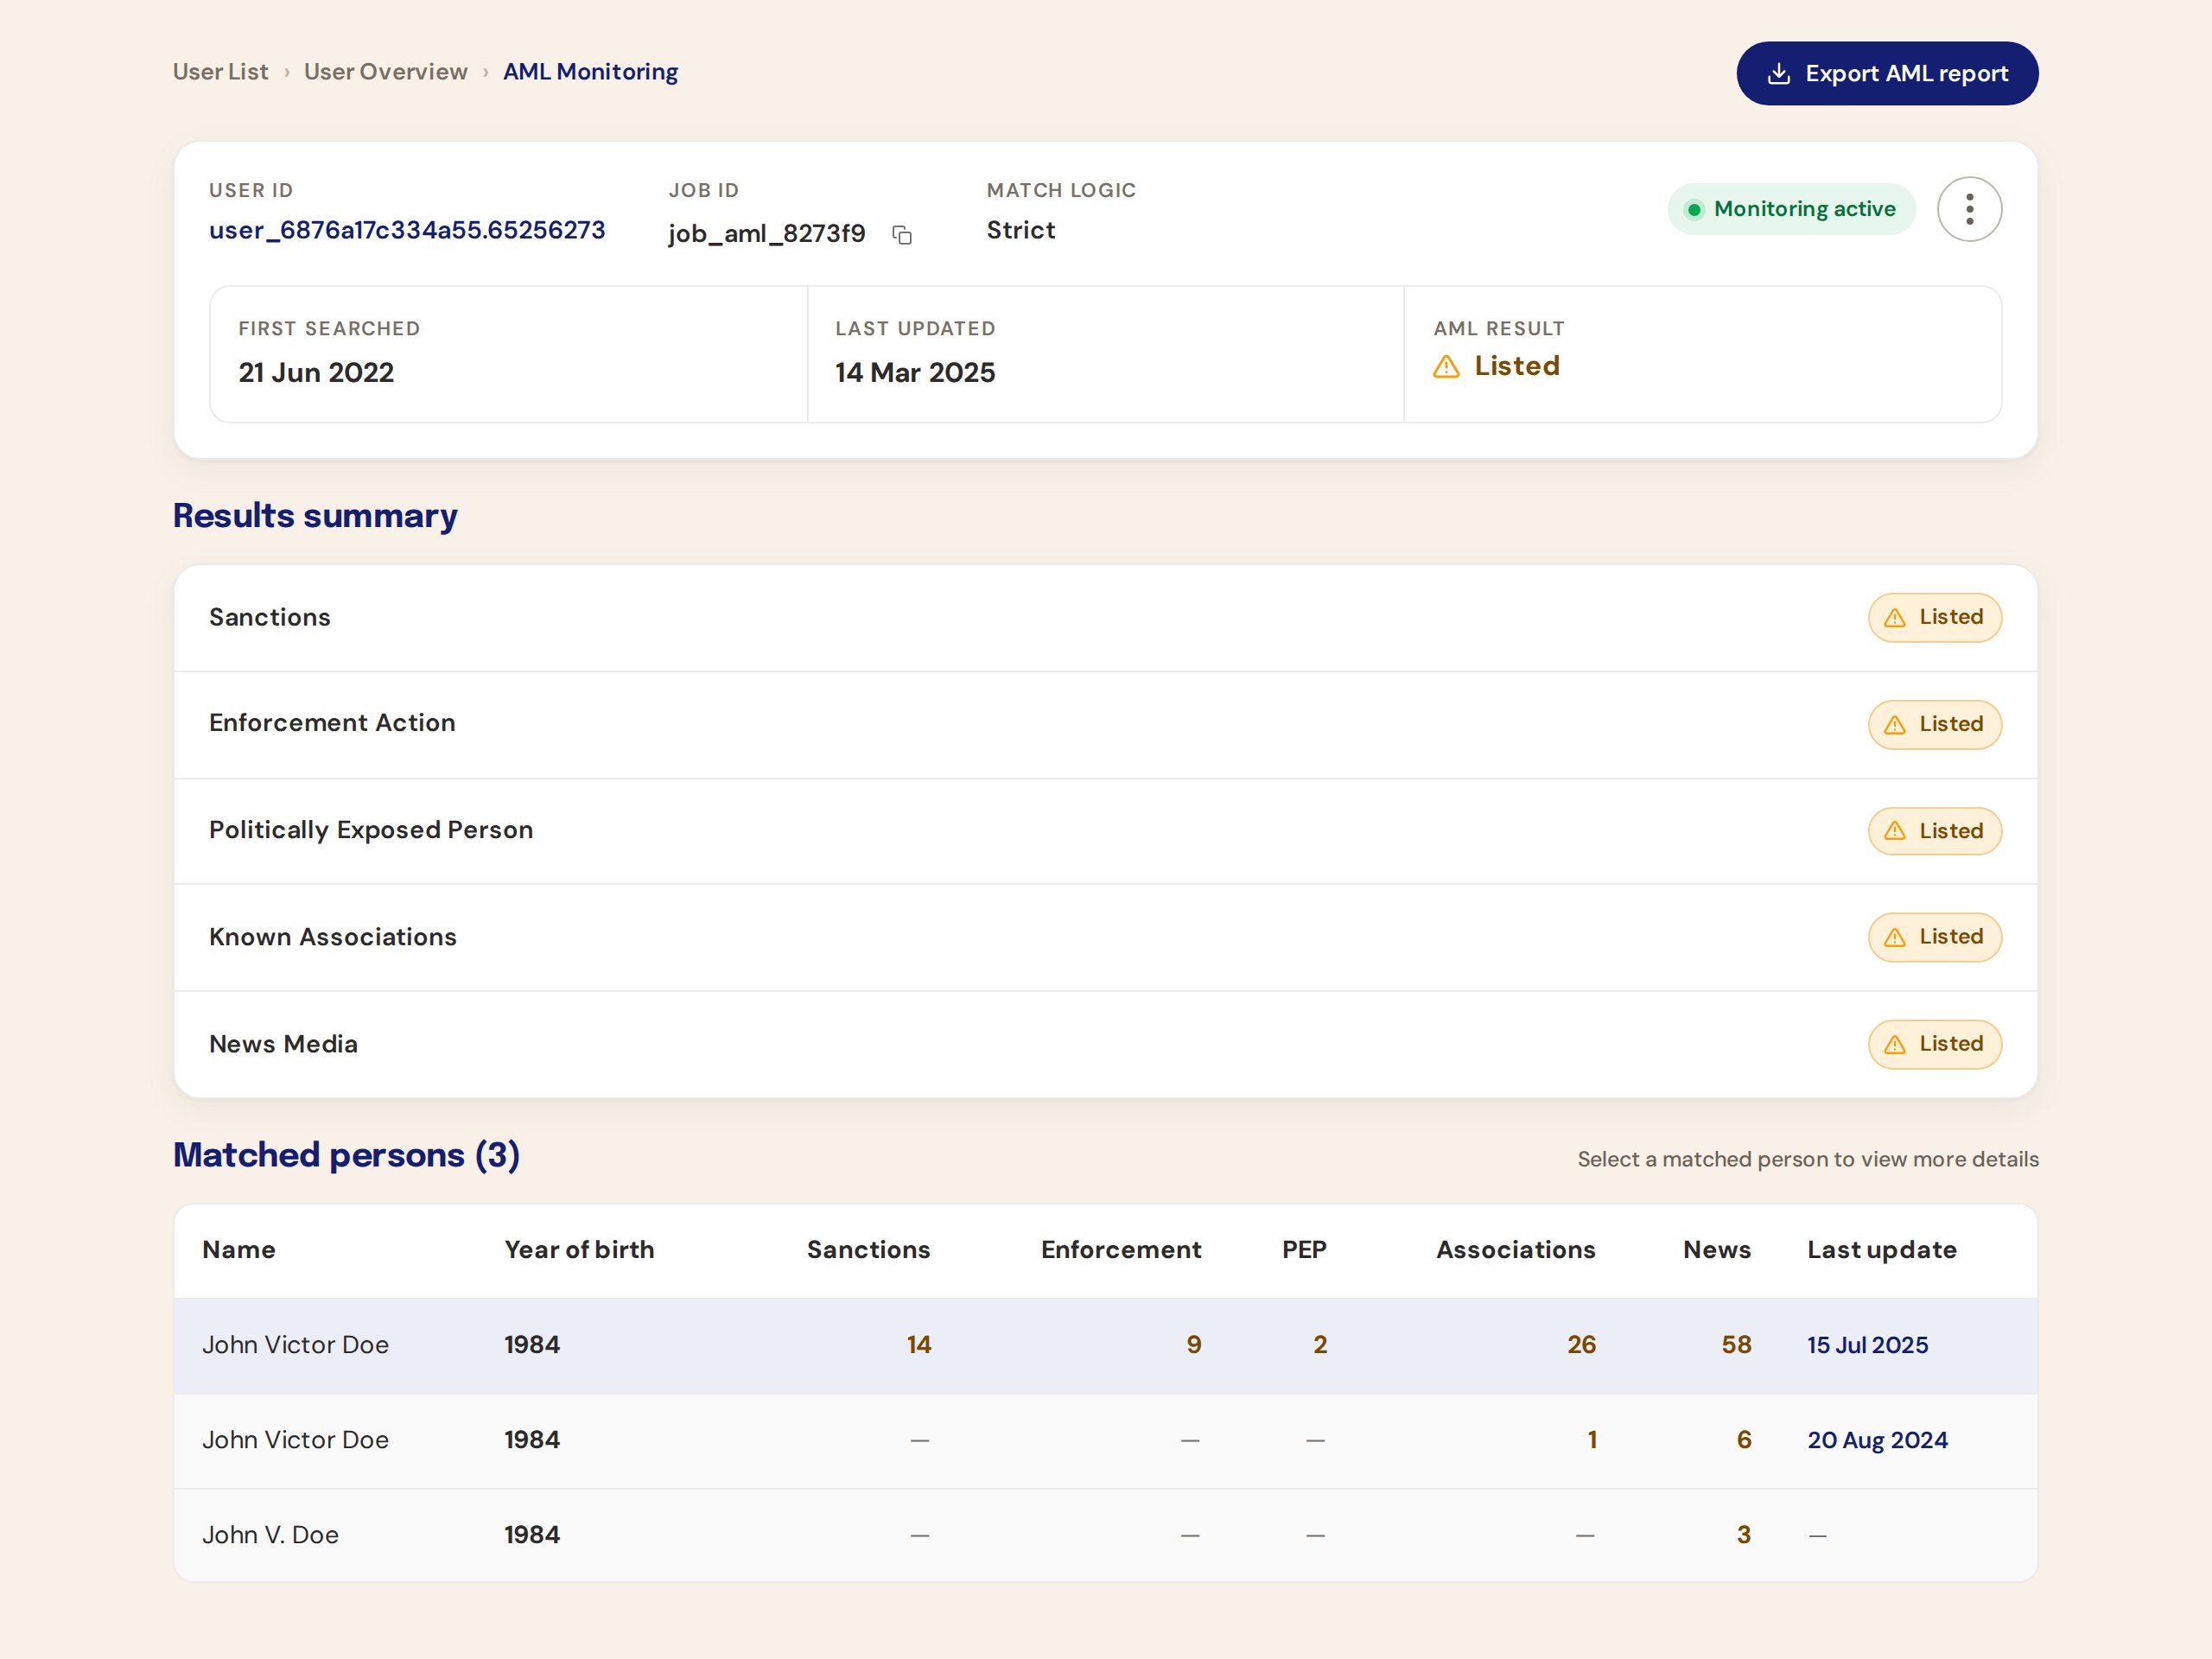Viewport: 2212px width, 1659px height.
Task: Click Listed badge on Sanctions row
Action: click(x=1934, y=617)
